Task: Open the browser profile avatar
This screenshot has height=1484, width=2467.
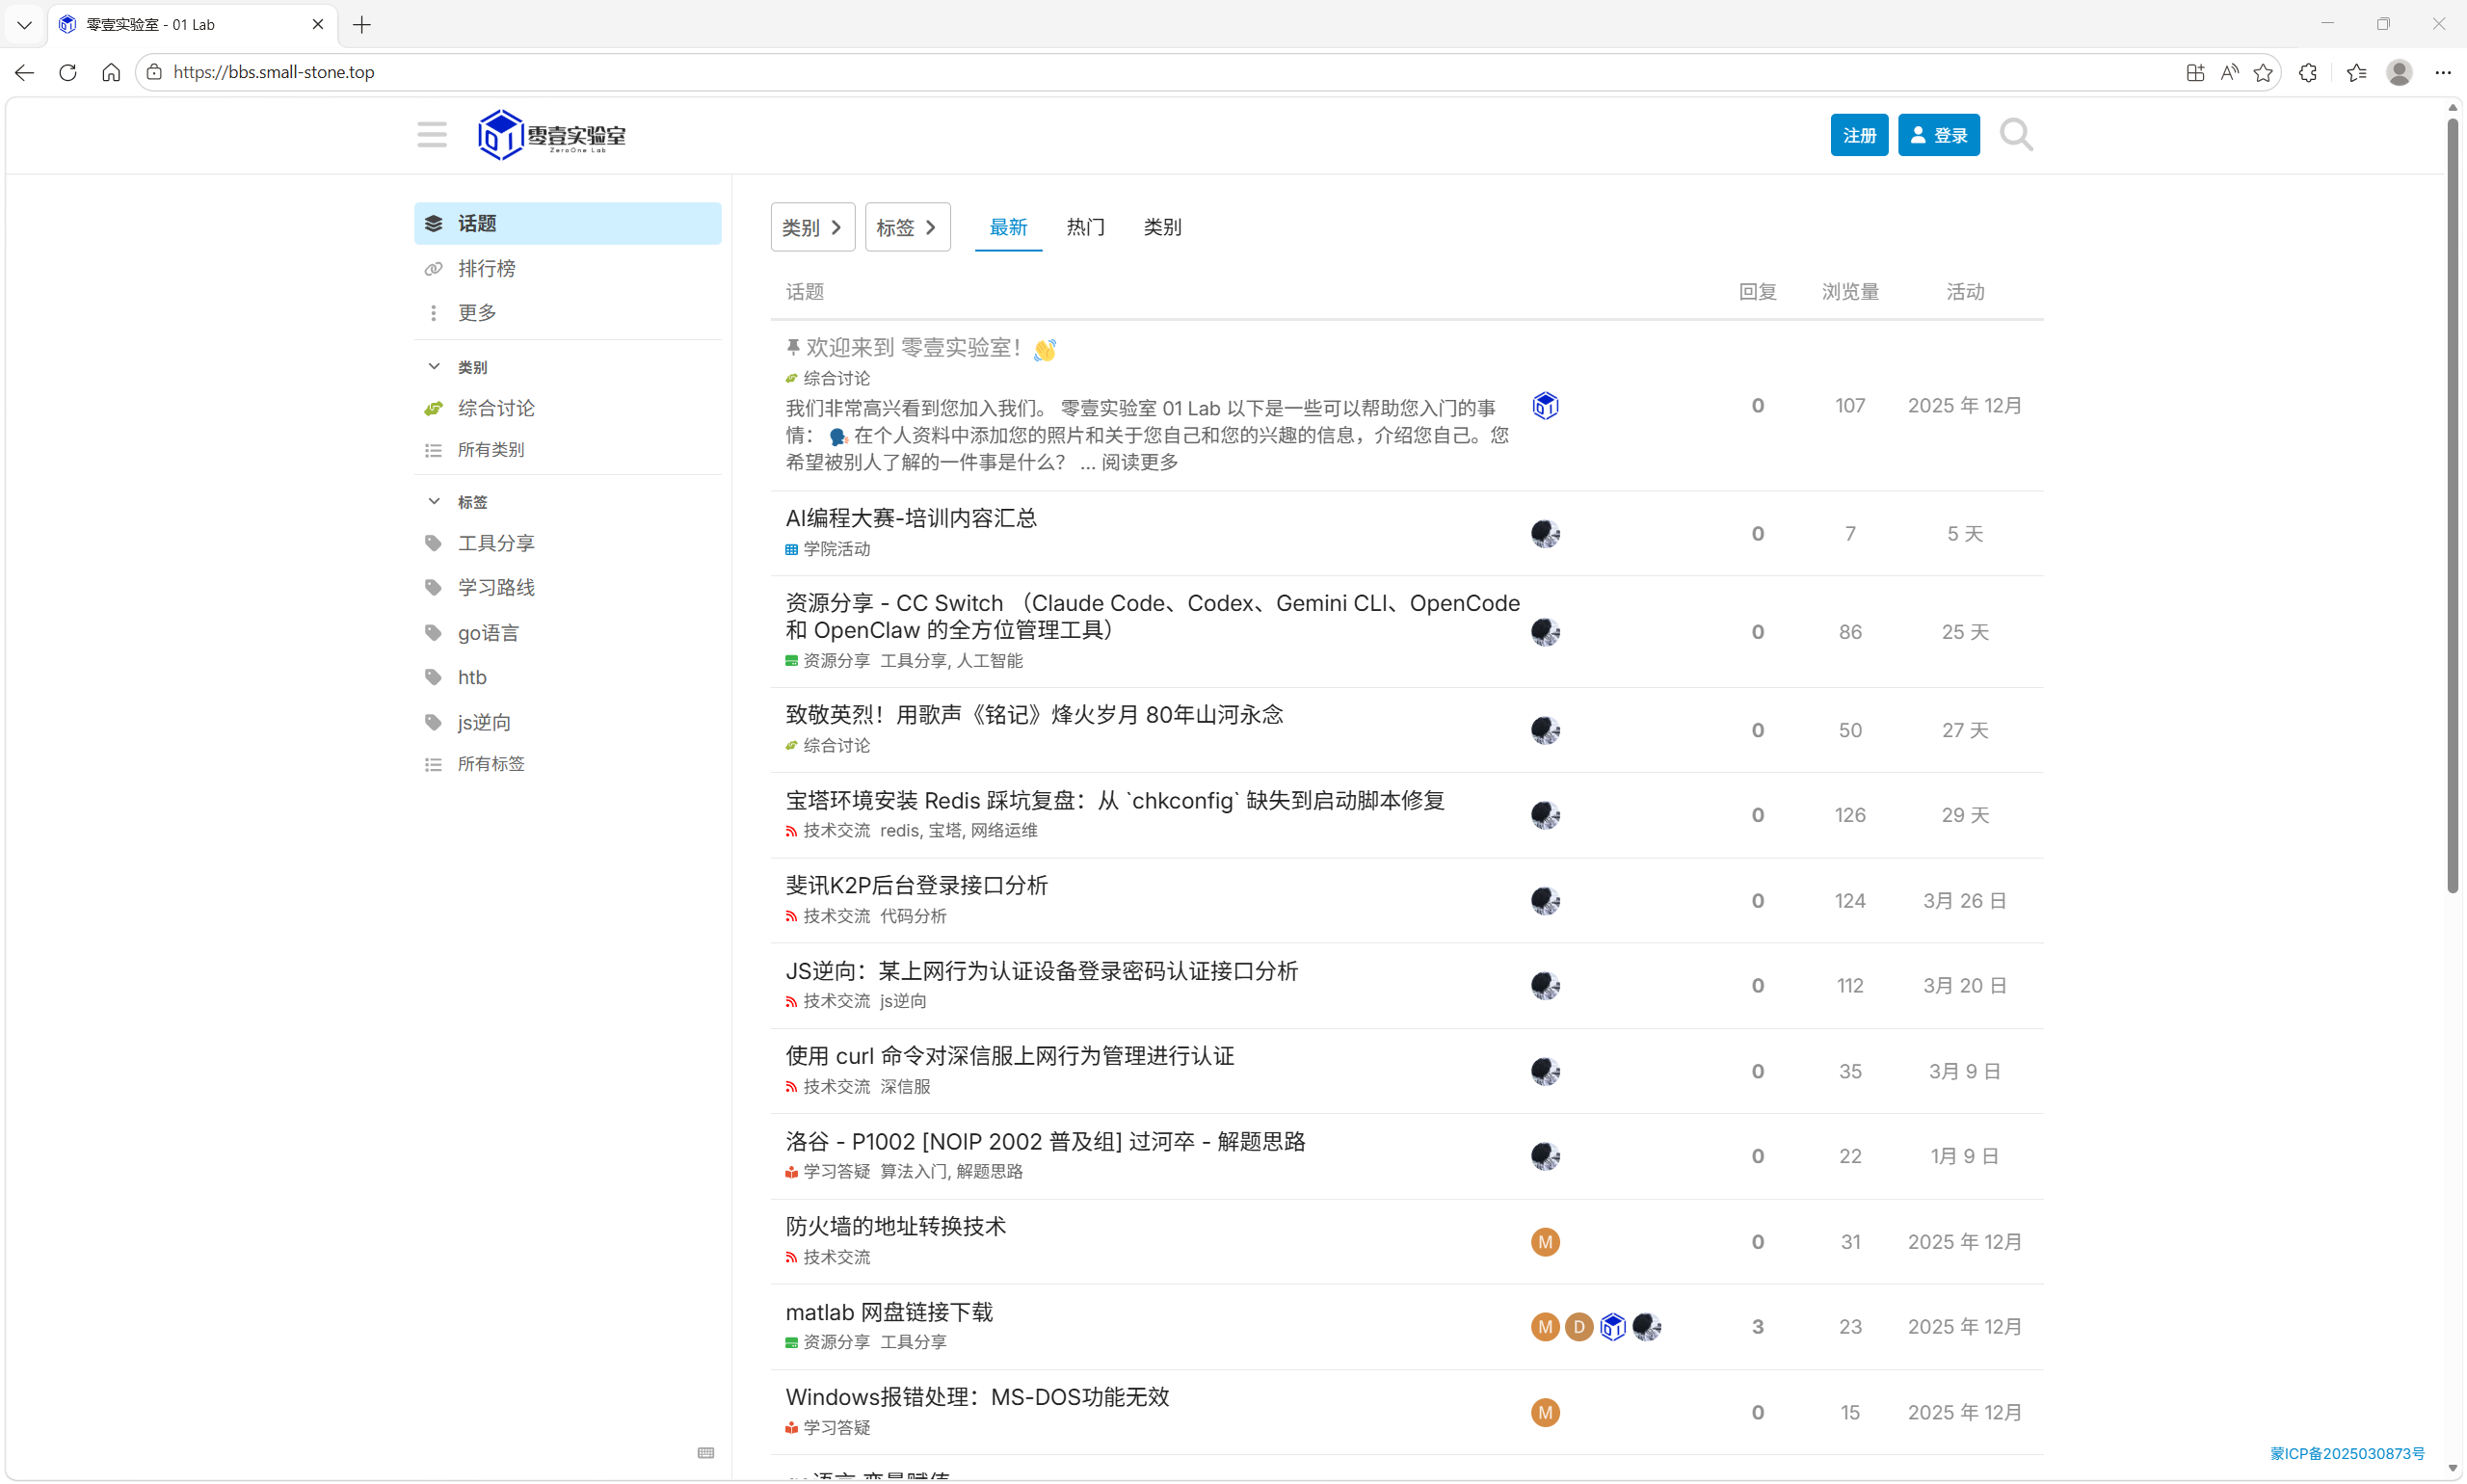Action: (x=2399, y=72)
